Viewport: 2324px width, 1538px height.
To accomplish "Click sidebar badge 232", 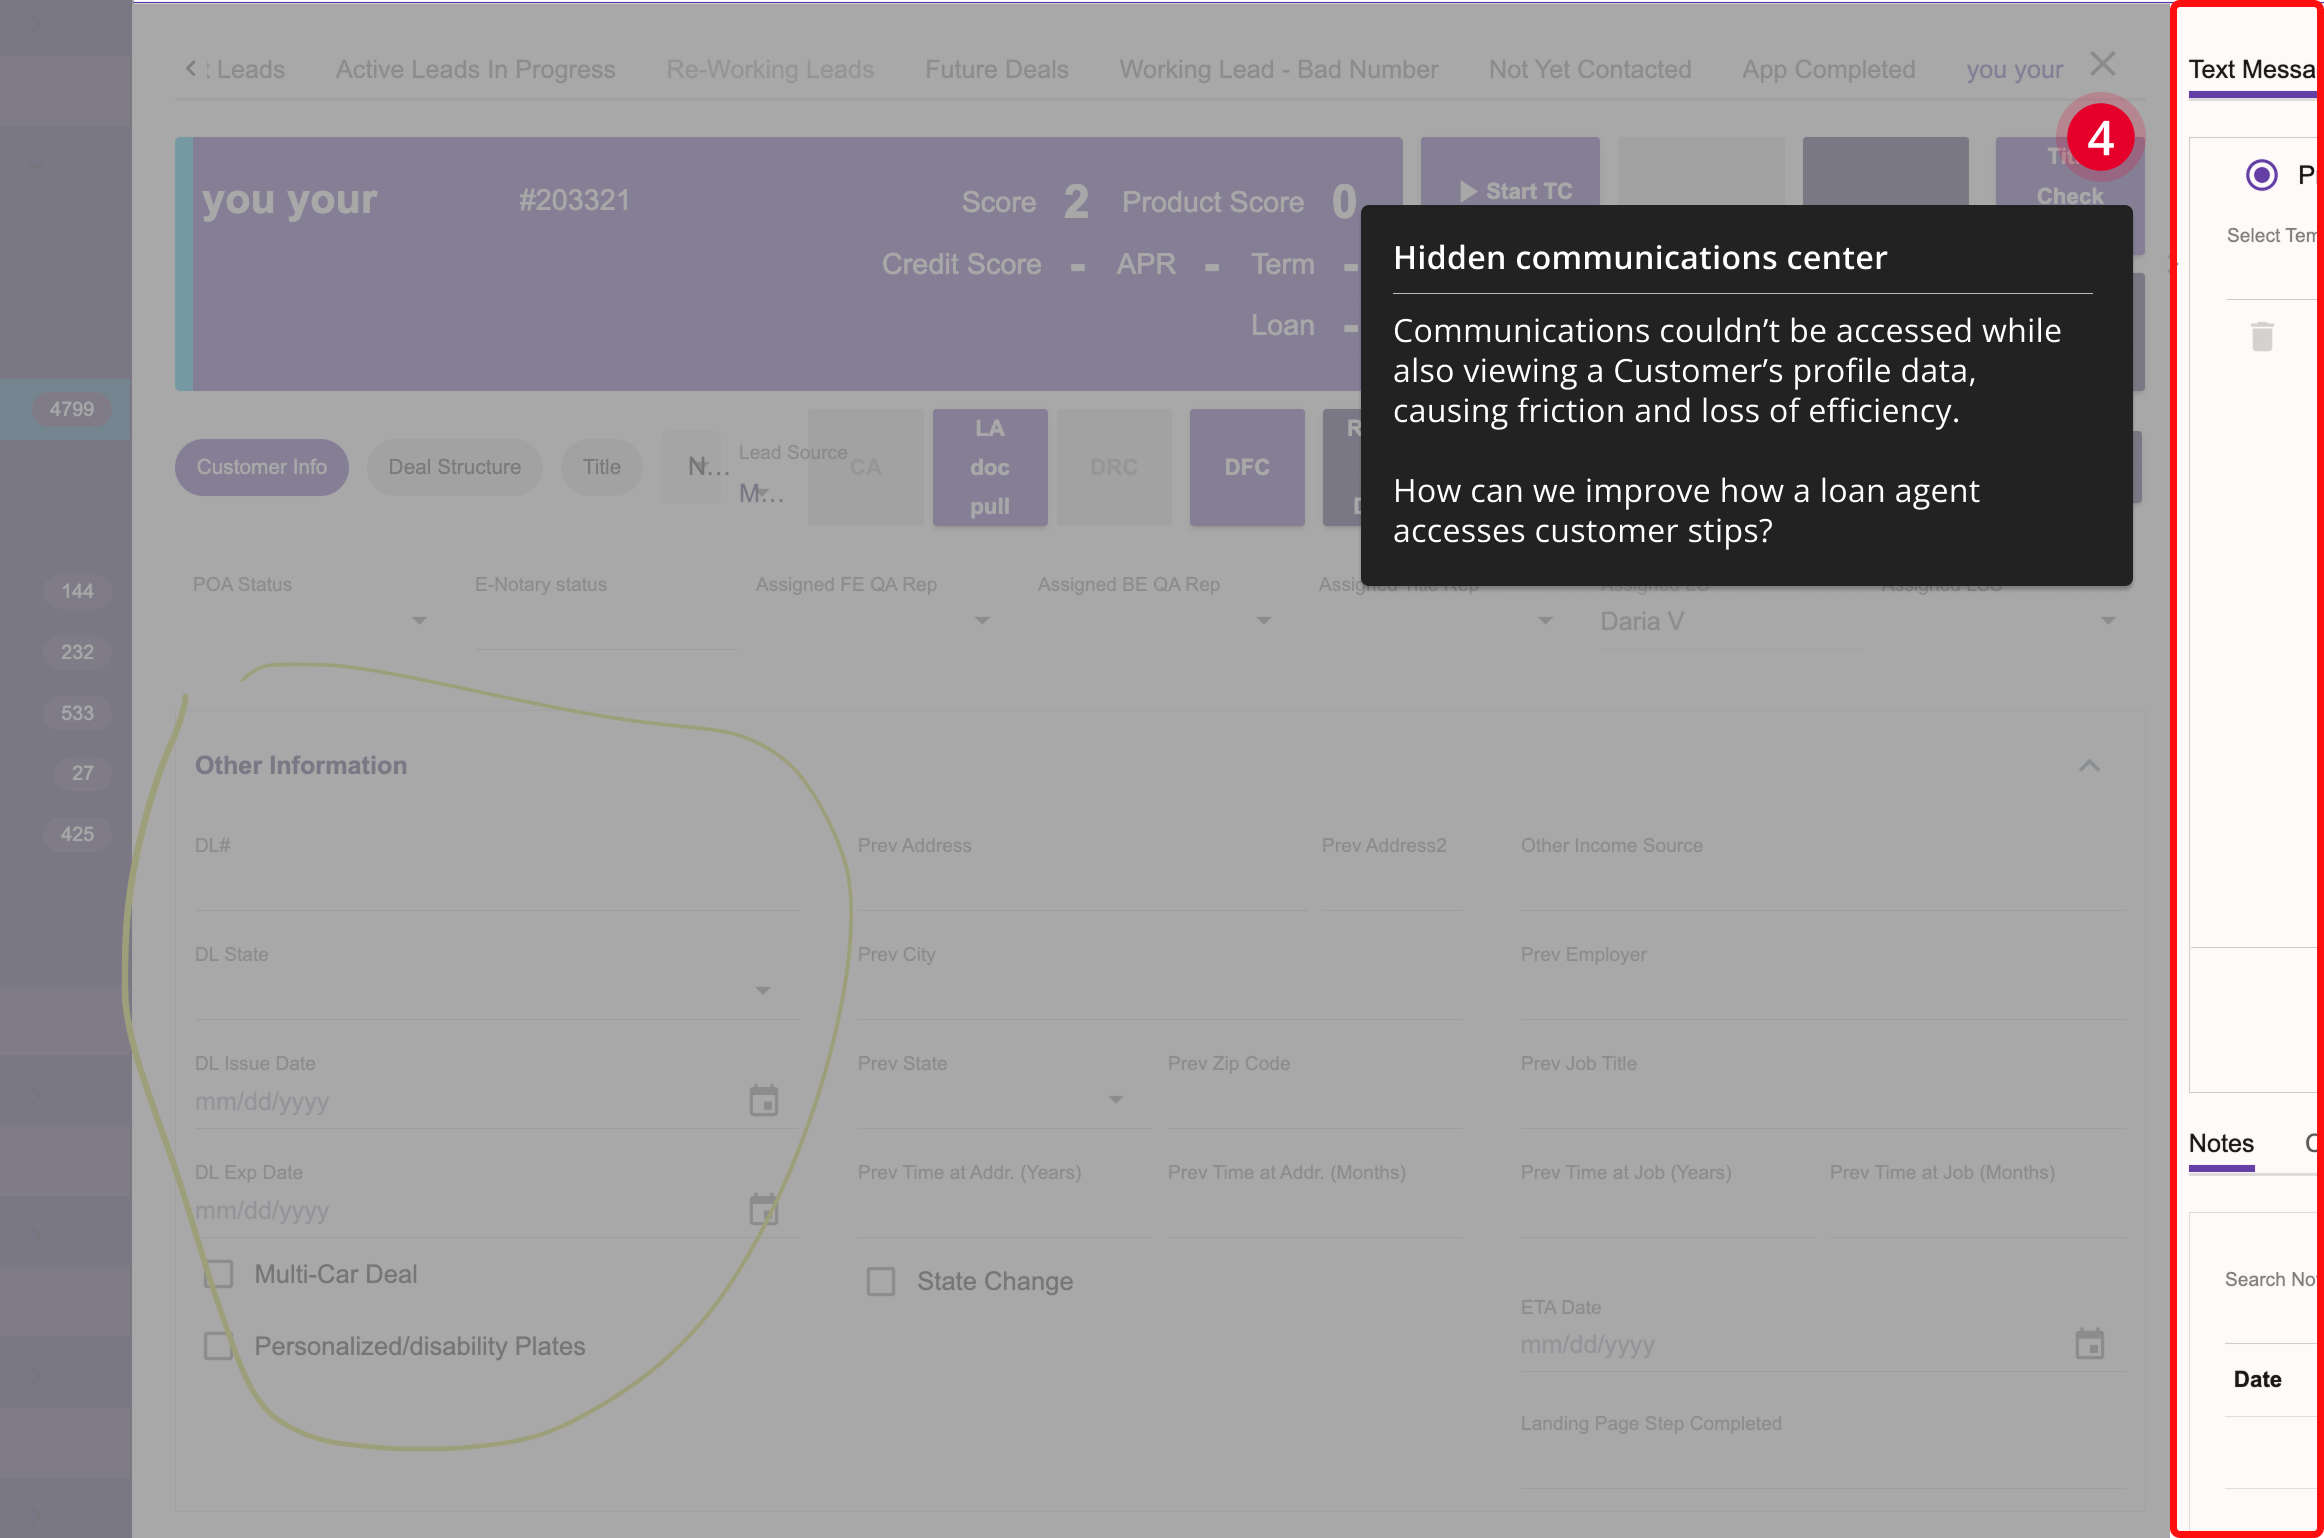I will point(77,652).
